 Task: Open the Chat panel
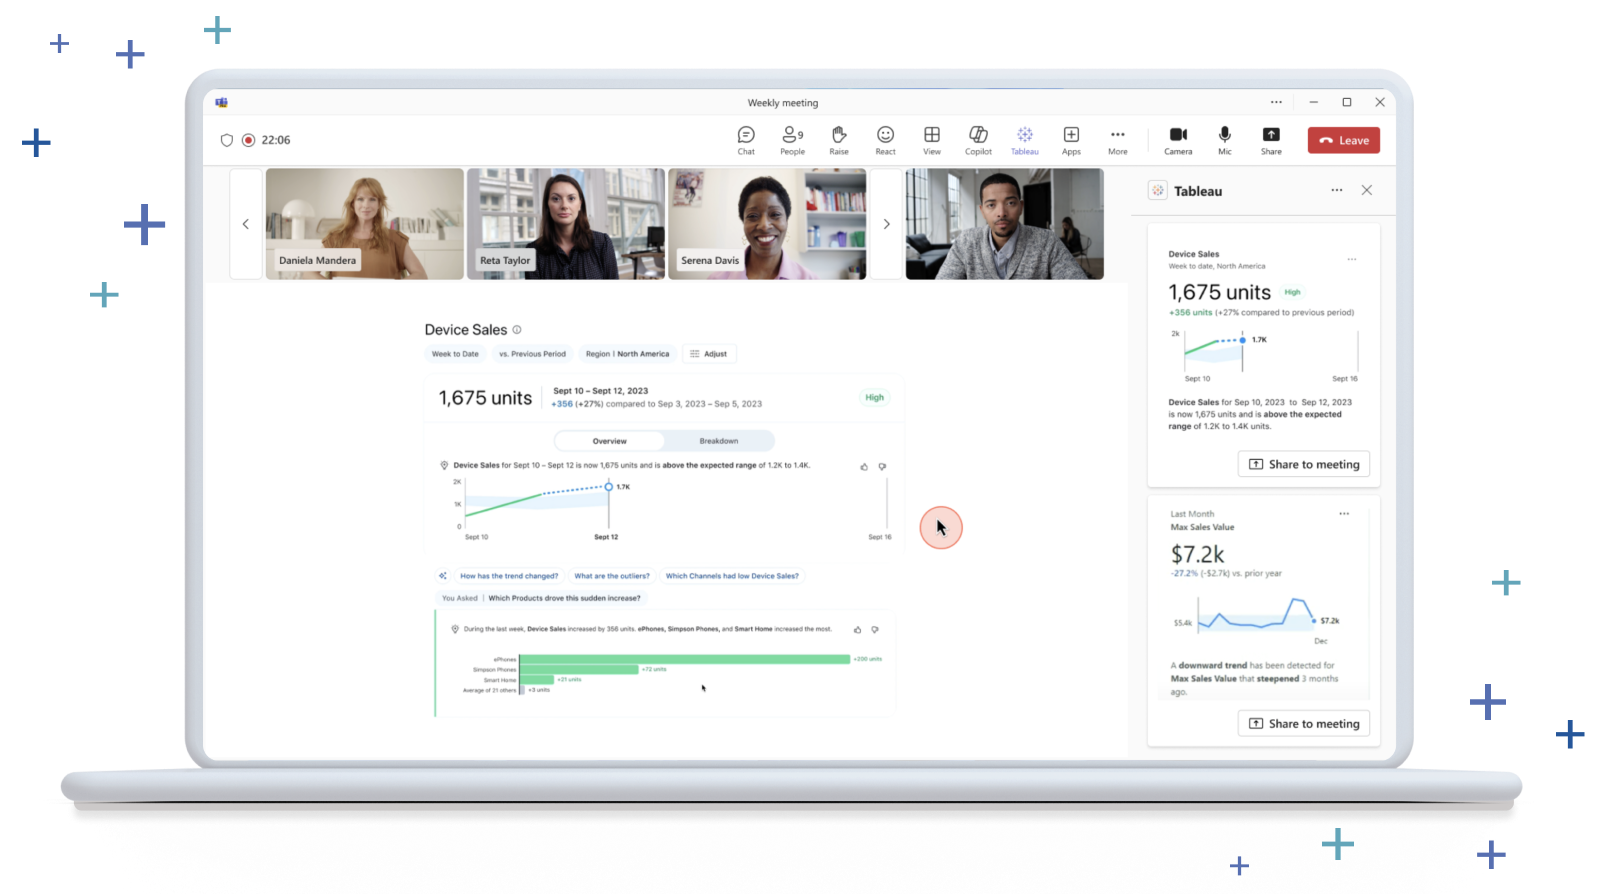coord(746,140)
